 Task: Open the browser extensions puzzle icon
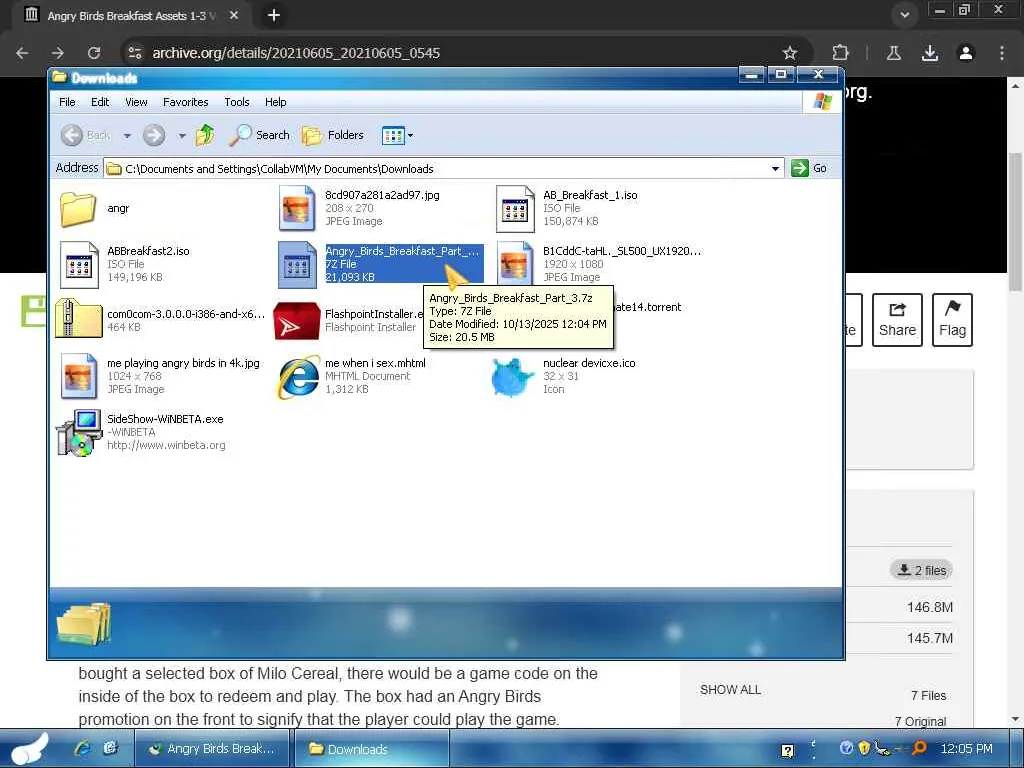click(x=840, y=53)
